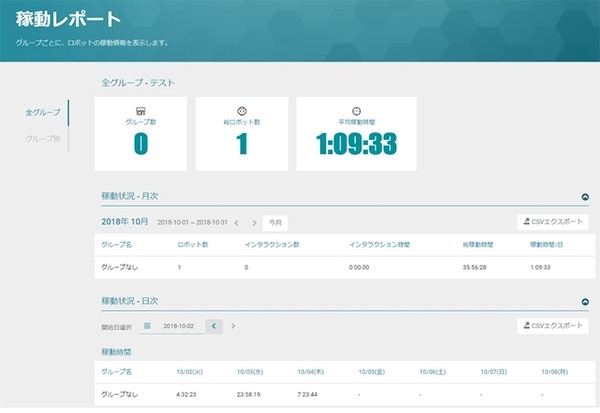600x413 pixels.
Task: Sort monthly table by ロボット数 header
Action: pyautogui.click(x=192, y=244)
